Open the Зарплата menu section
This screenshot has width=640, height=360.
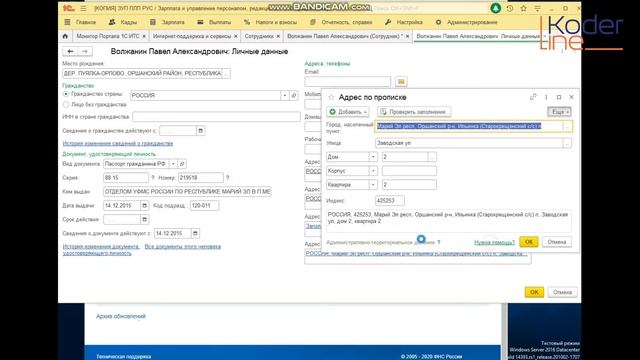(x=167, y=22)
